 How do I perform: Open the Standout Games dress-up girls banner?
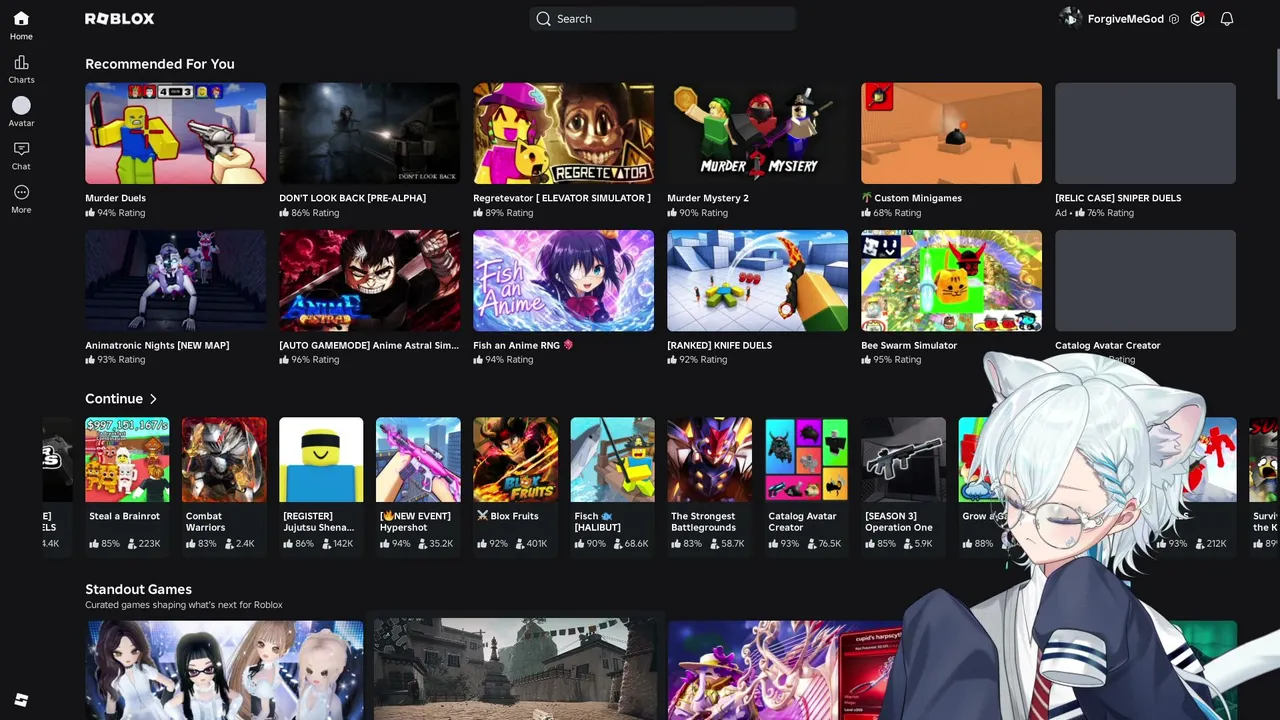click(x=225, y=670)
